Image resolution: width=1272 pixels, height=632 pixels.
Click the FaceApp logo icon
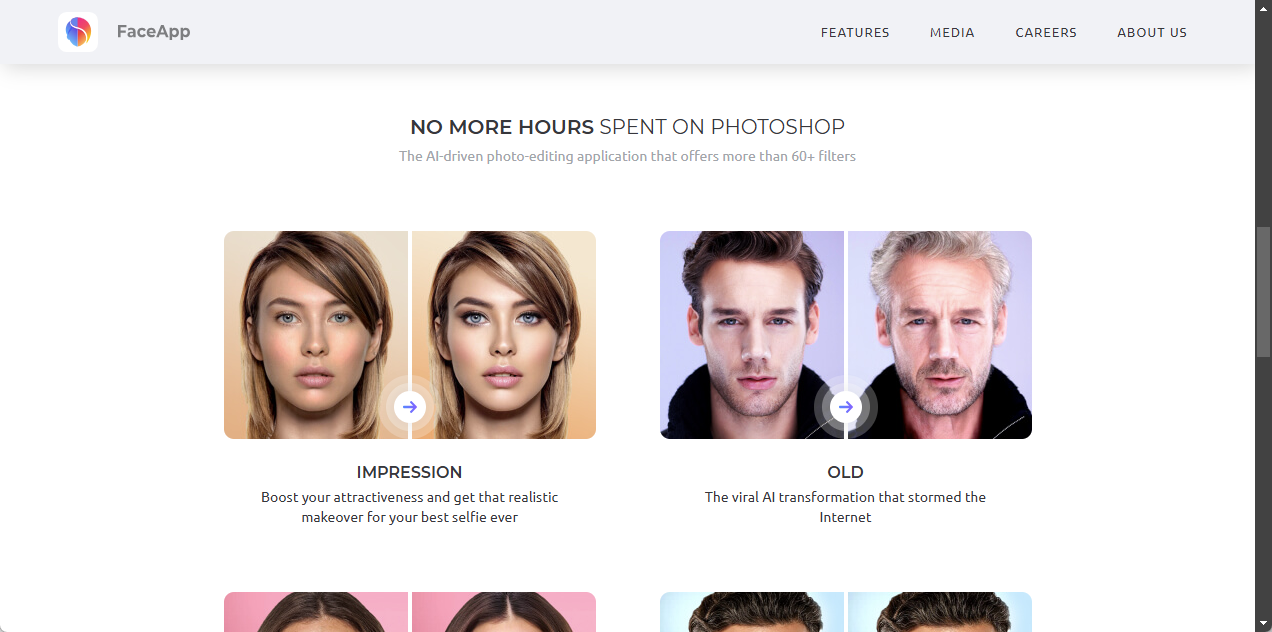click(78, 32)
